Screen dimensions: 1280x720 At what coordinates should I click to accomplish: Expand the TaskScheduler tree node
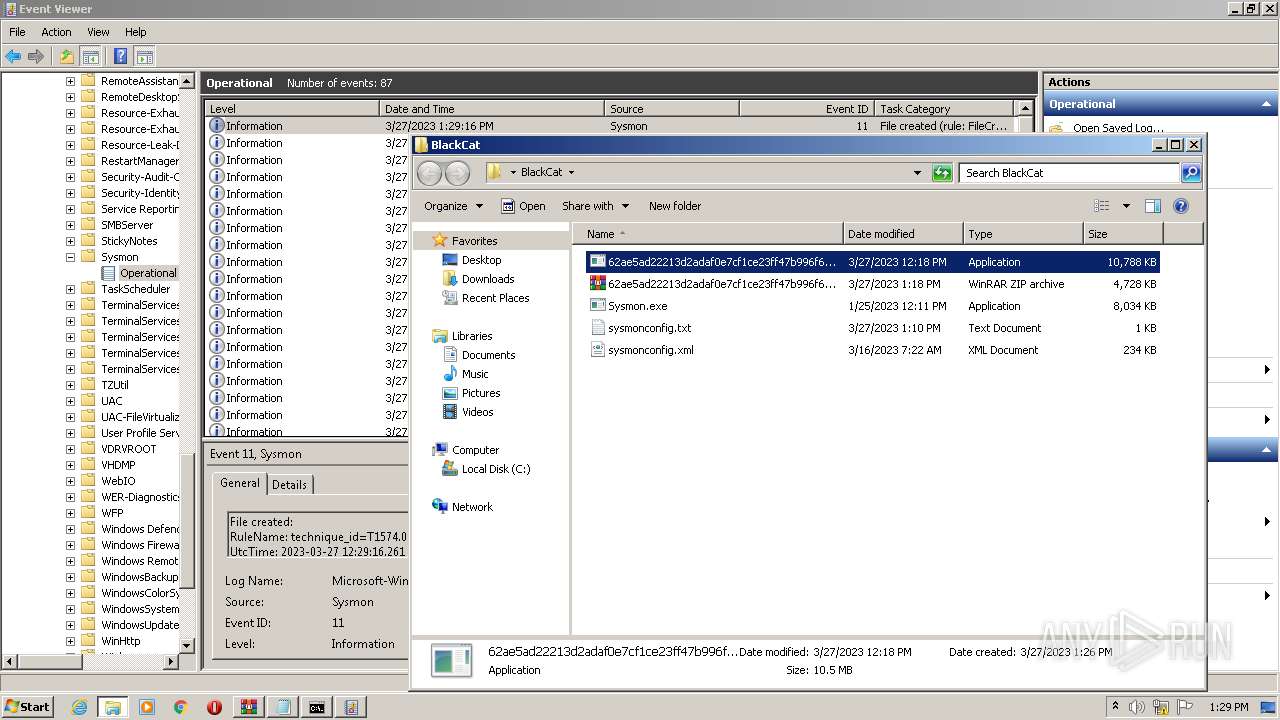(70, 289)
